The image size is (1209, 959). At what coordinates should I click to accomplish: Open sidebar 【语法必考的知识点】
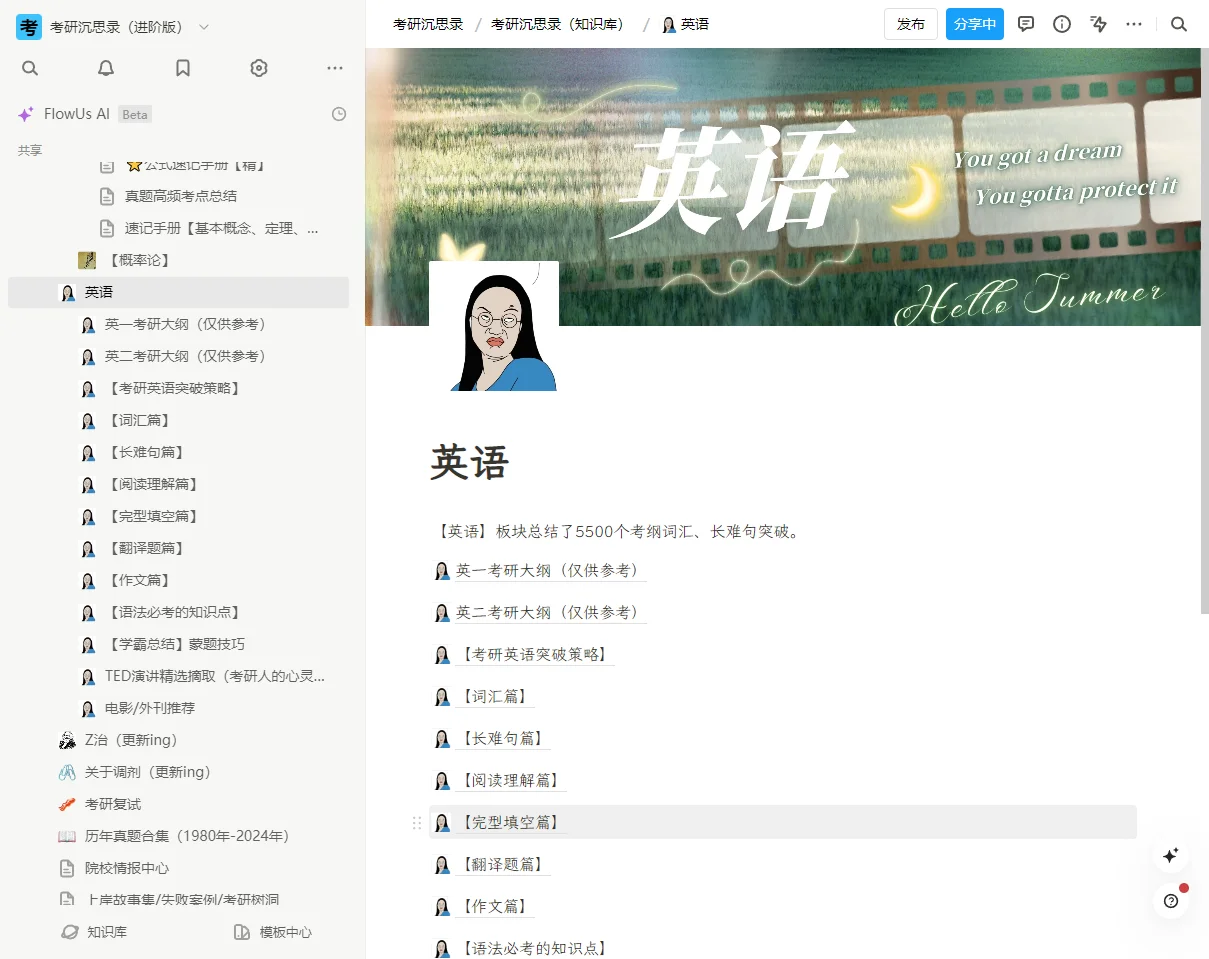[x=174, y=612]
